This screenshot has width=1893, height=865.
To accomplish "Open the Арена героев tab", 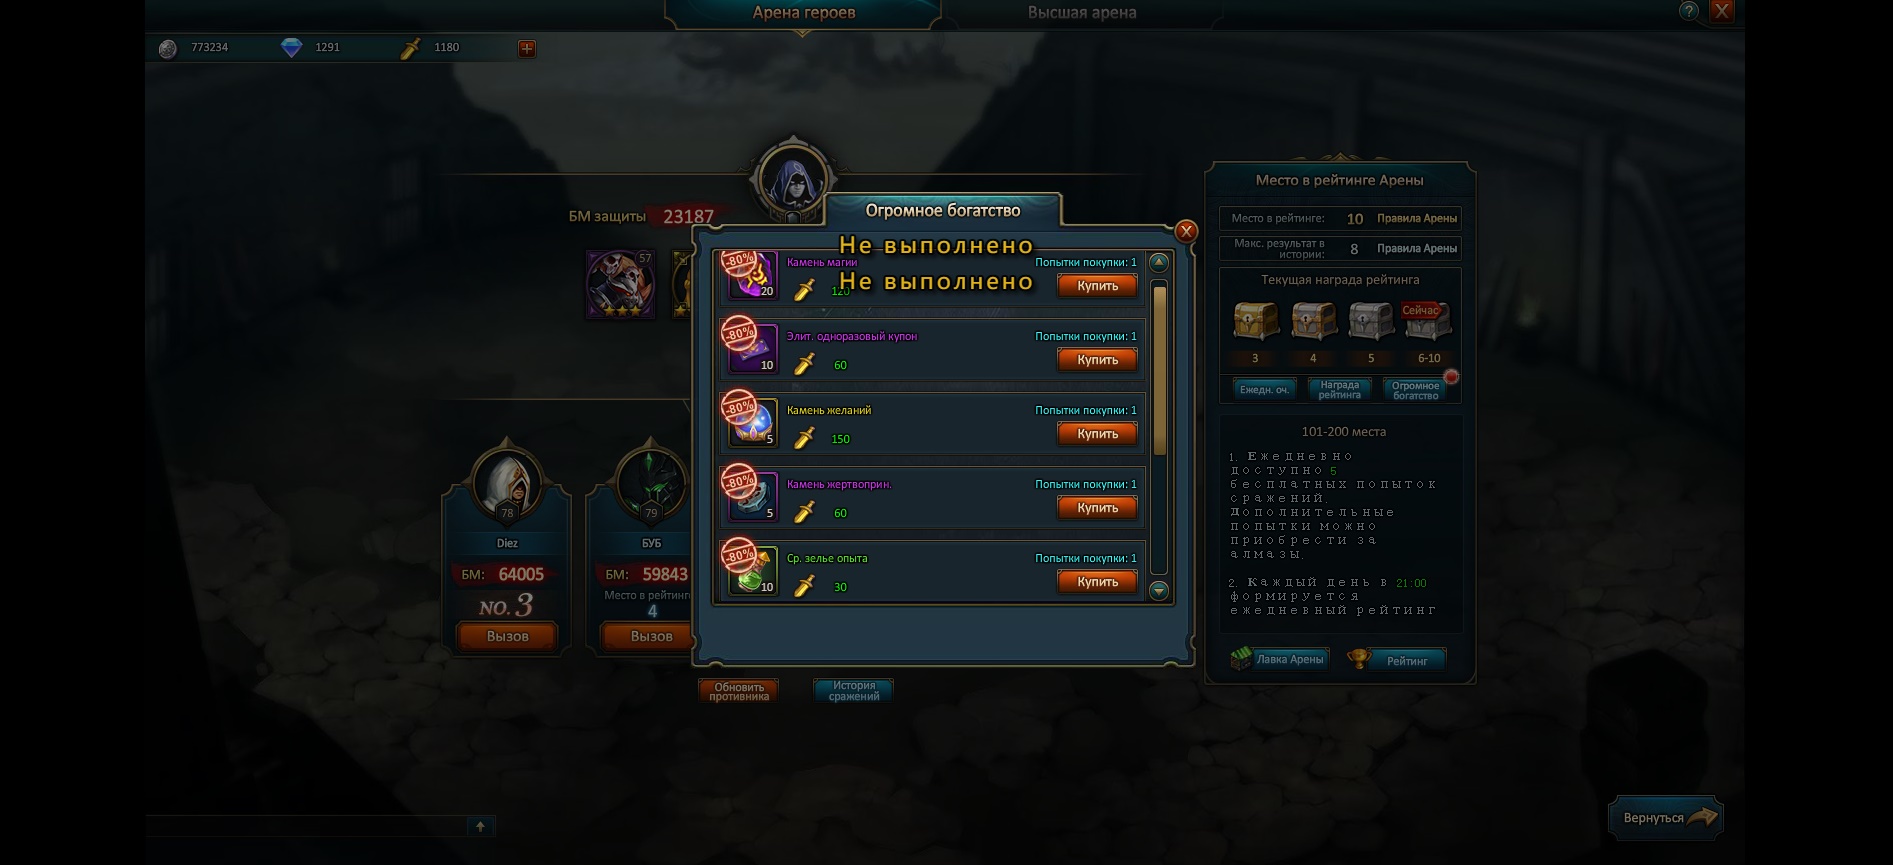I will (804, 13).
